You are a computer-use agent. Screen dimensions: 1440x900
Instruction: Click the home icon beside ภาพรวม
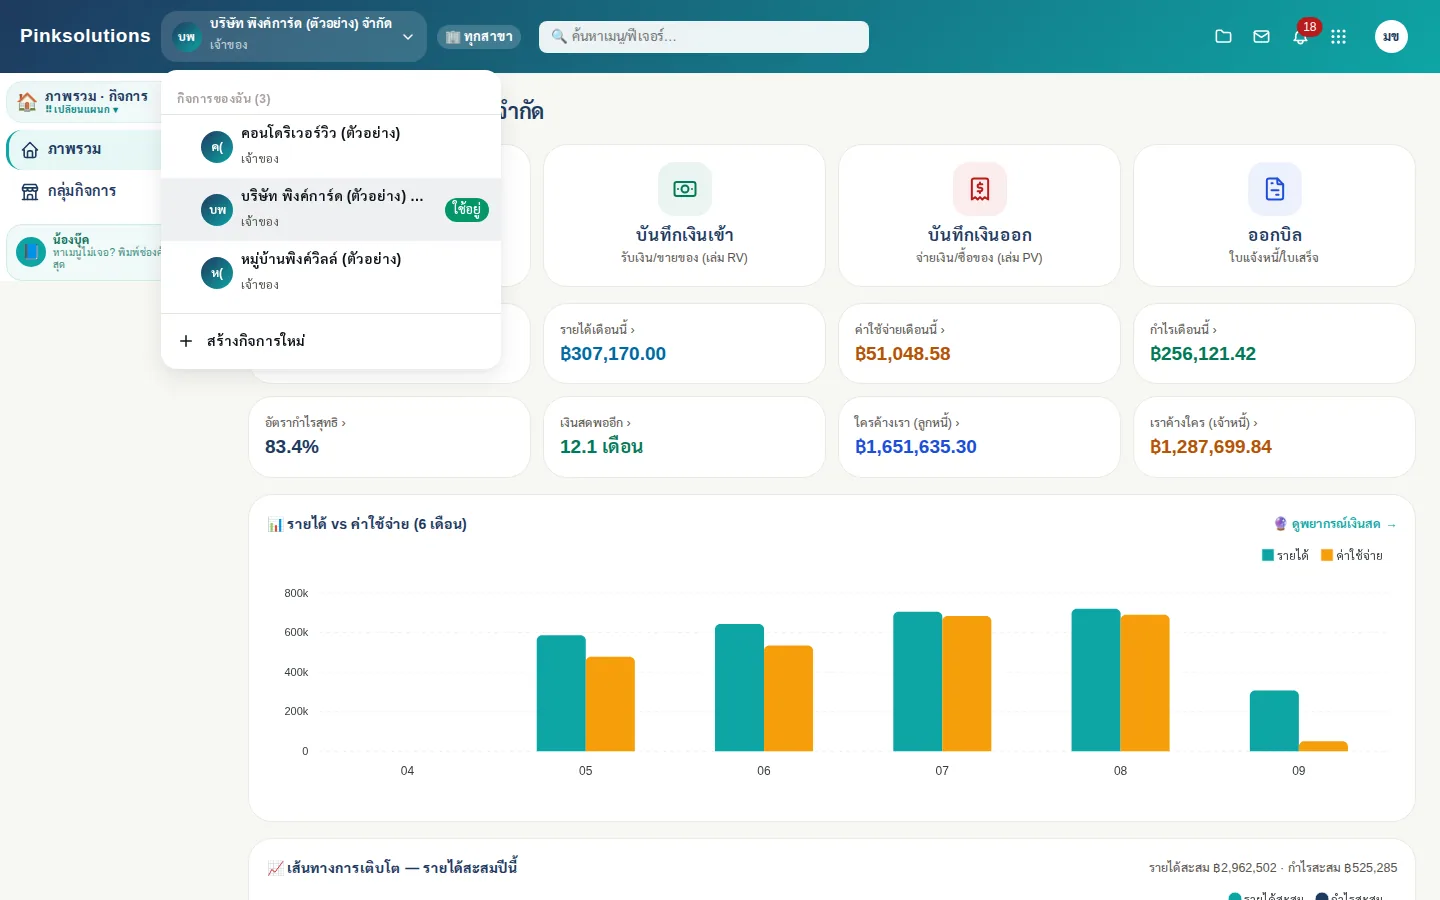click(30, 150)
